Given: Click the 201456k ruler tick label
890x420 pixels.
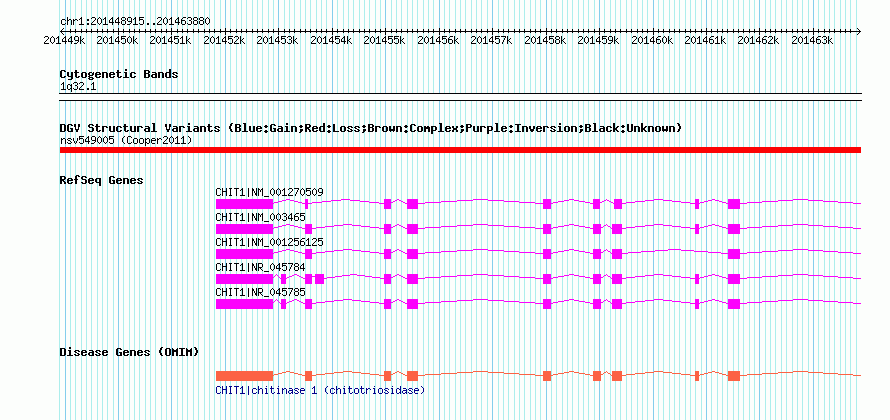Looking at the screenshot, I should (x=438, y=40).
